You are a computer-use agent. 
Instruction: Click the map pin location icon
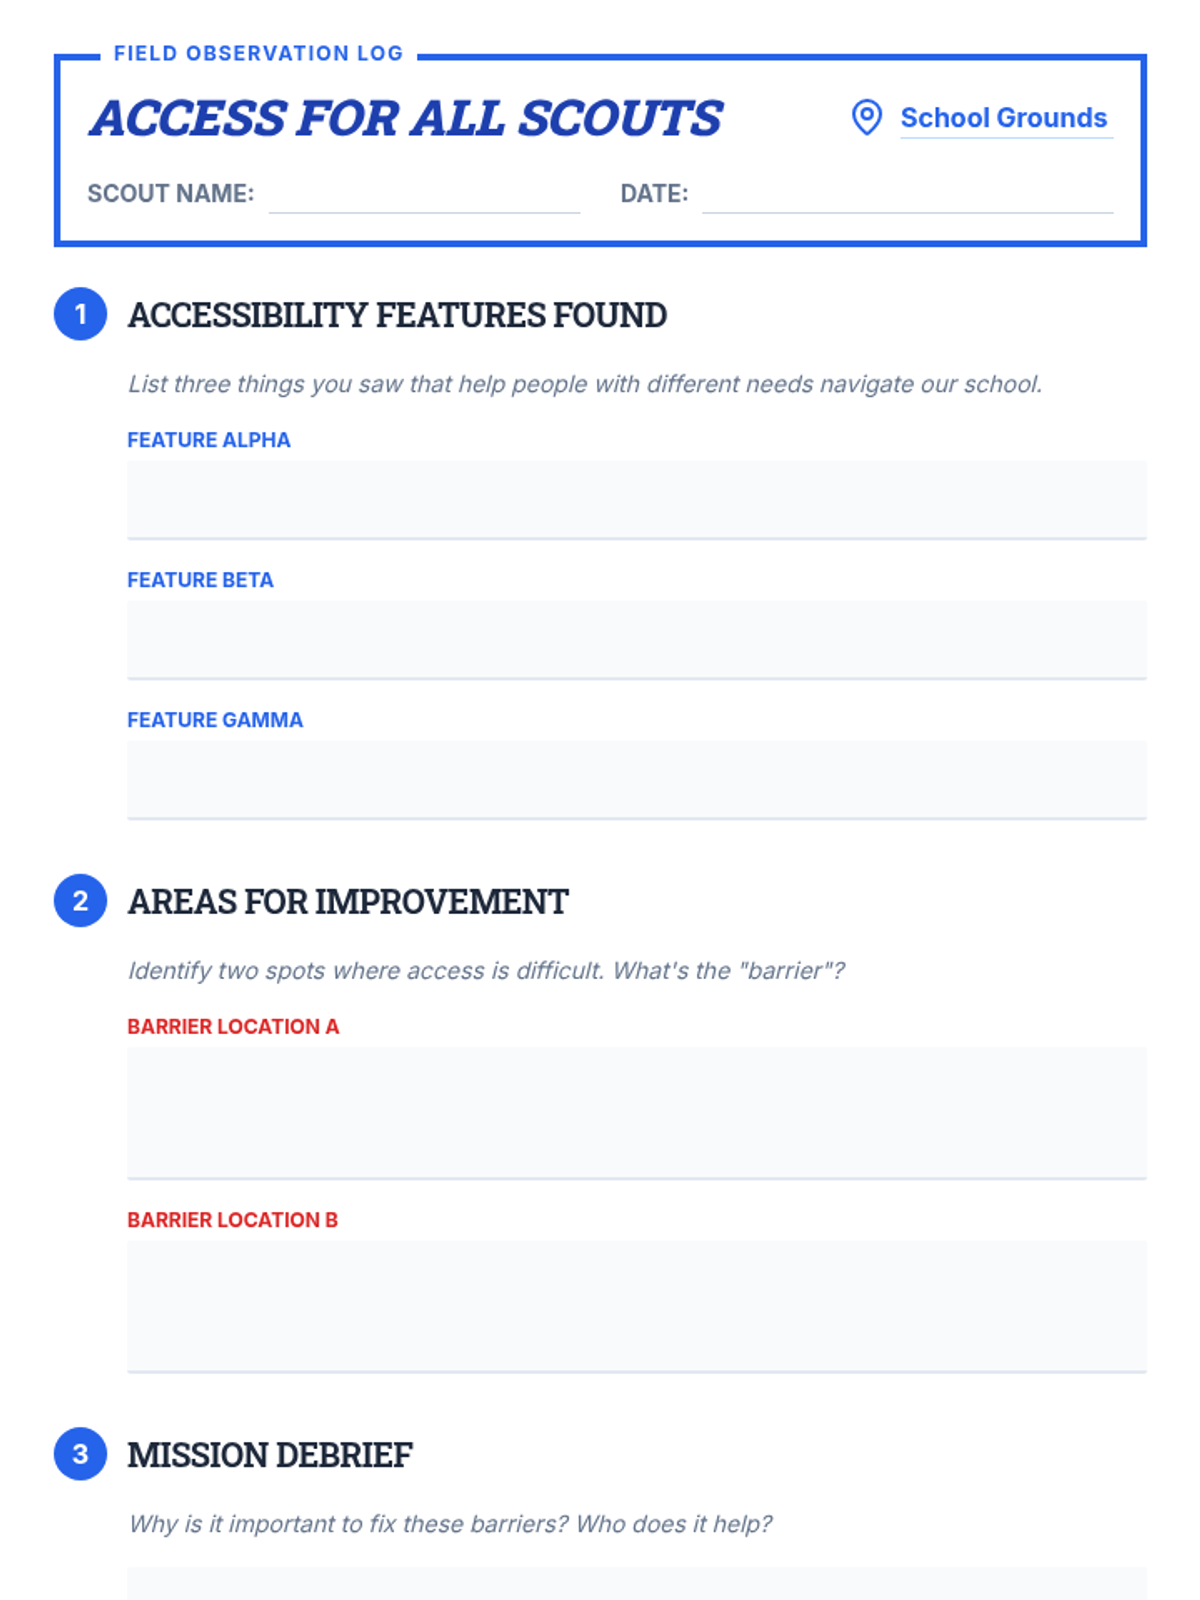pyautogui.click(x=866, y=117)
